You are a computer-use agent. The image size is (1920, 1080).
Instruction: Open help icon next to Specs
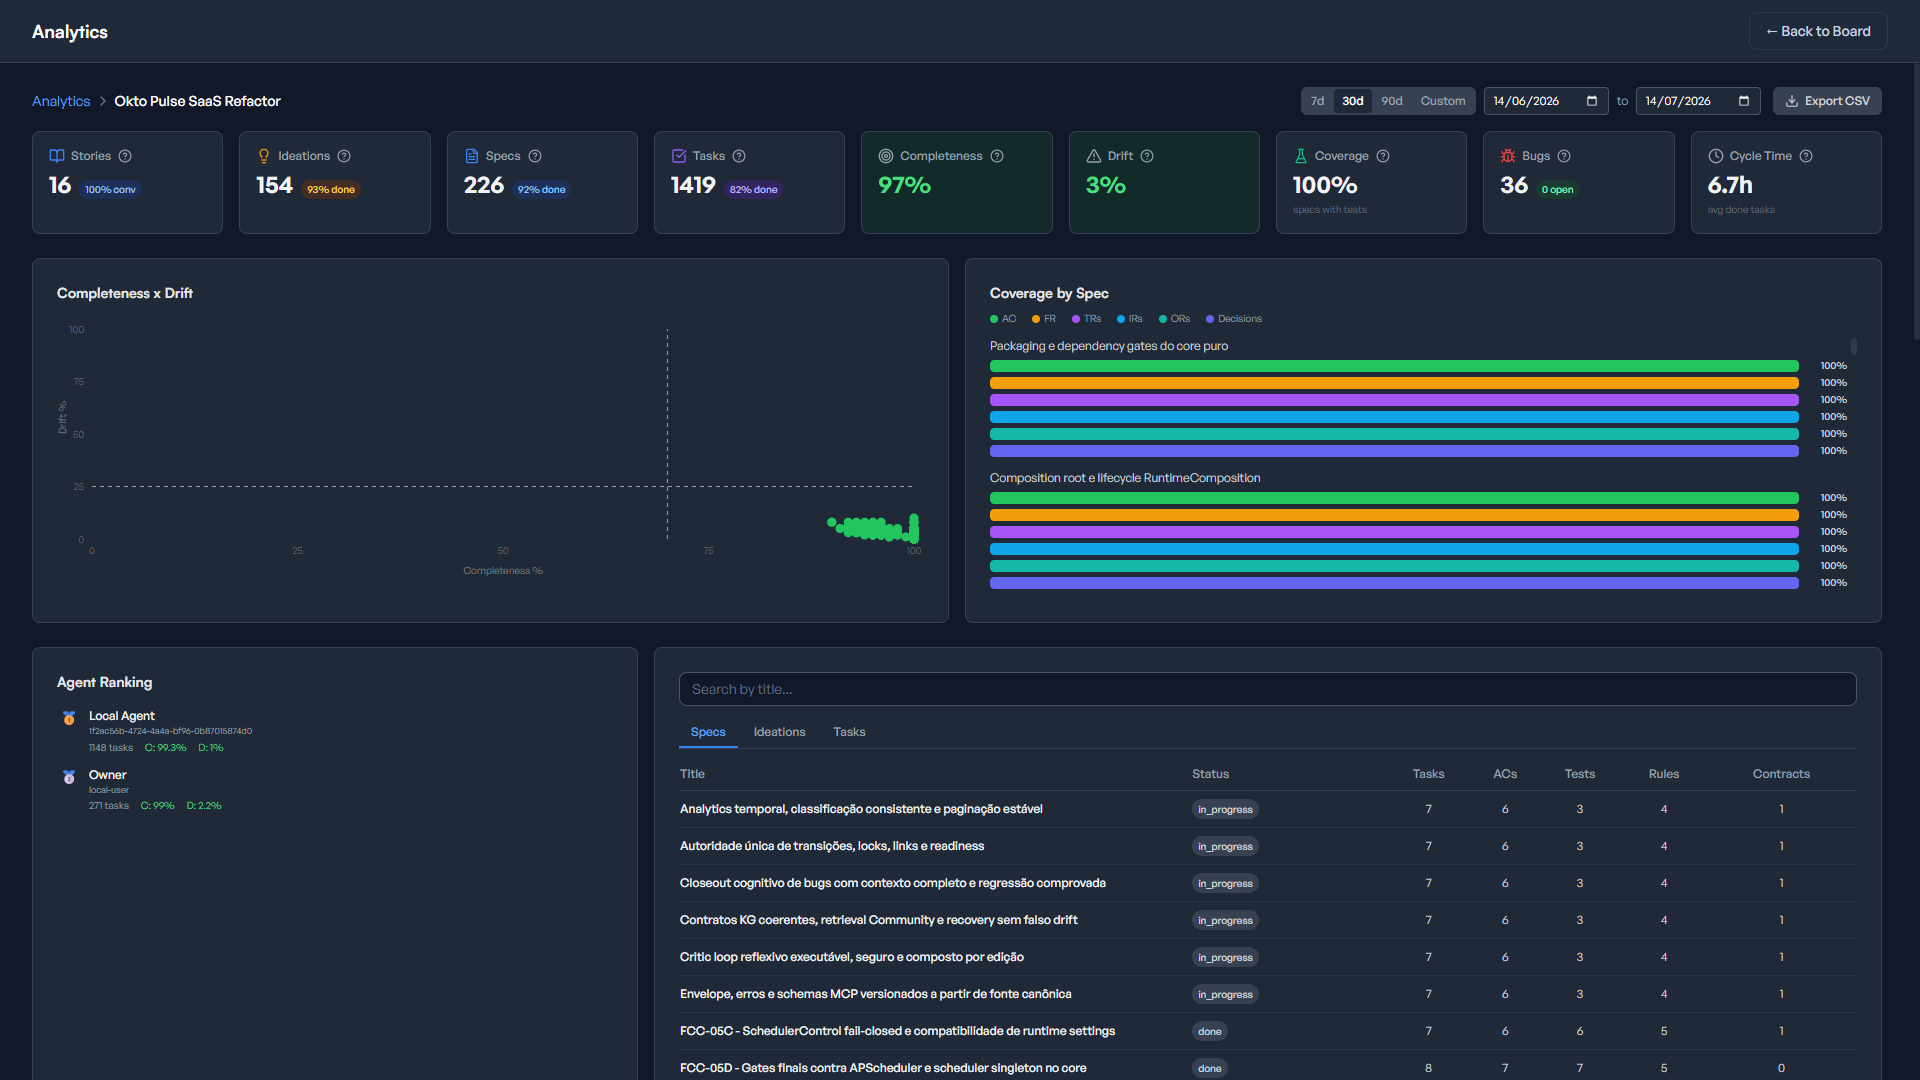pyautogui.click(x=535, y=156)
